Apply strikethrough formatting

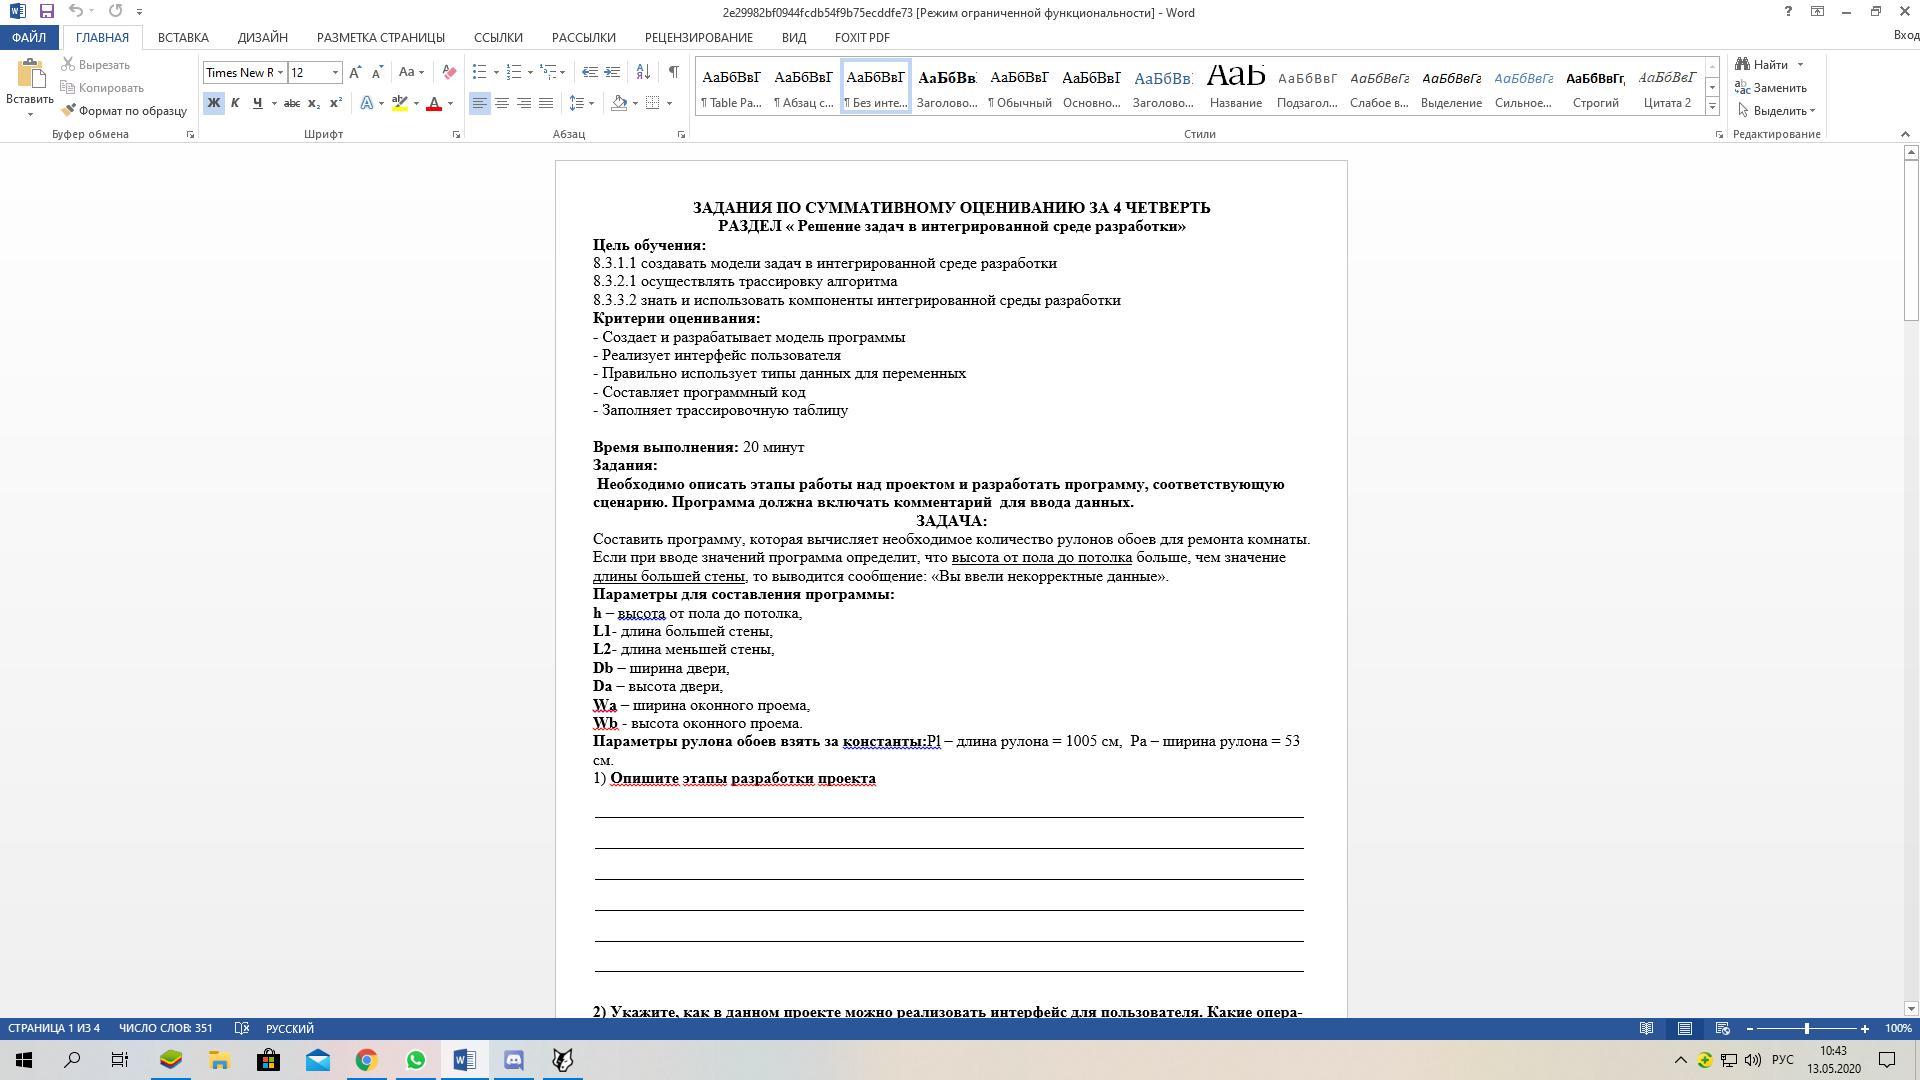[x=291, y=103]
